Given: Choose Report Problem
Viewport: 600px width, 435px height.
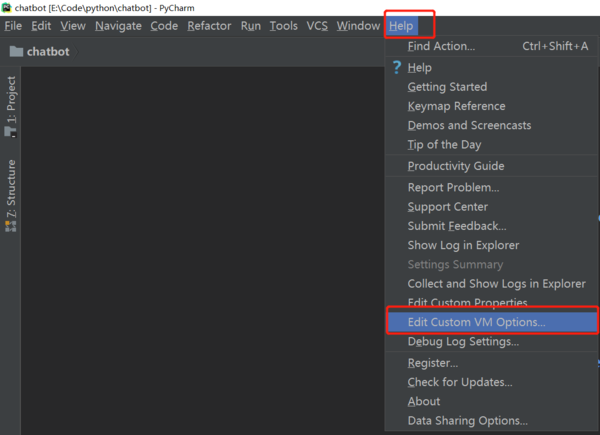Looking at the screenshot, I should pyautogui.click(x=491, y=187).
